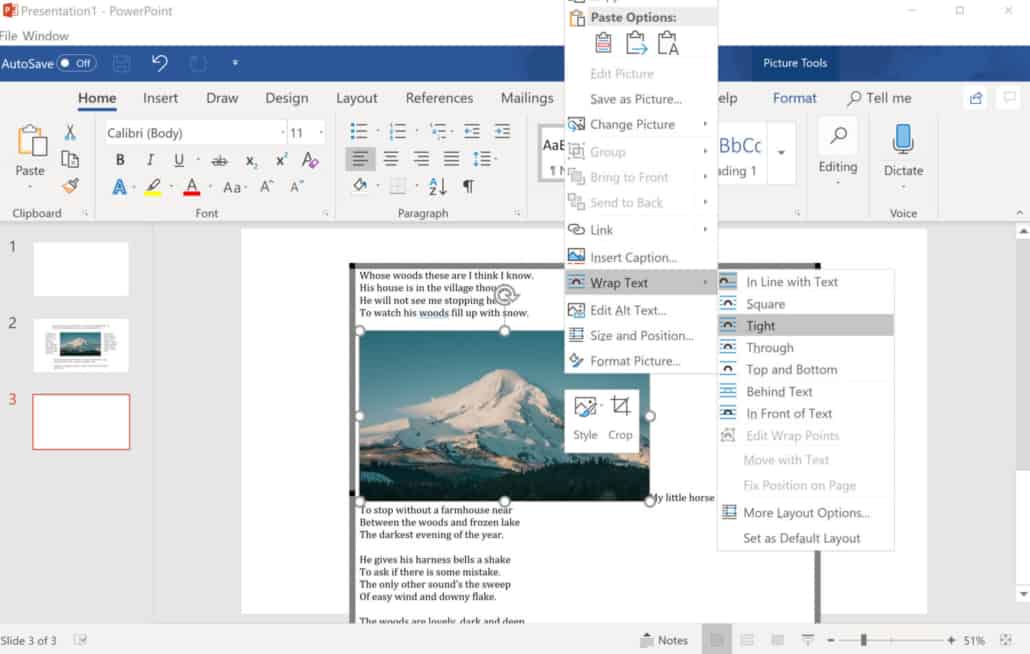Click the Undo arrow icon
The image size is (1030, 654).
coord(160,63)
